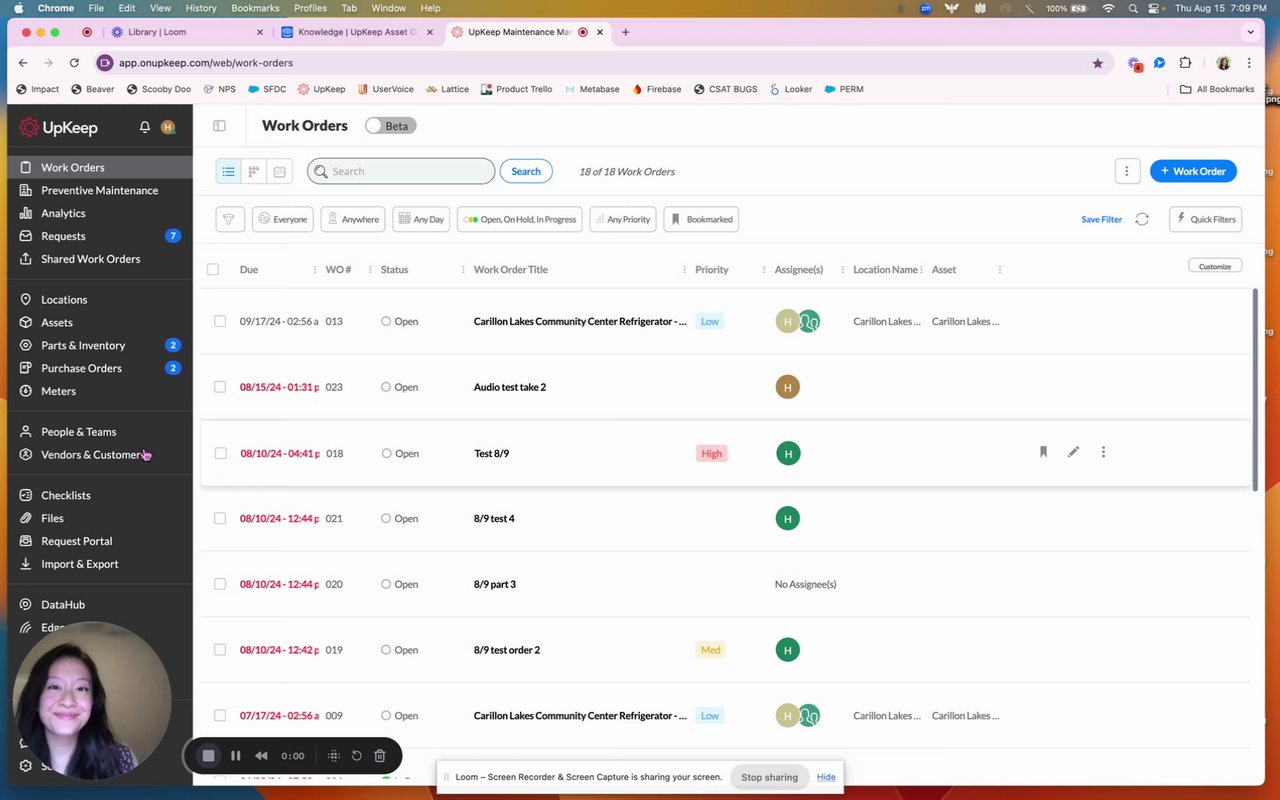Image resolution: width=1280 pixels, height=800 pixels.
Task: Open the three-dot menu beside + Work Order
Action: coord(1127,171)
